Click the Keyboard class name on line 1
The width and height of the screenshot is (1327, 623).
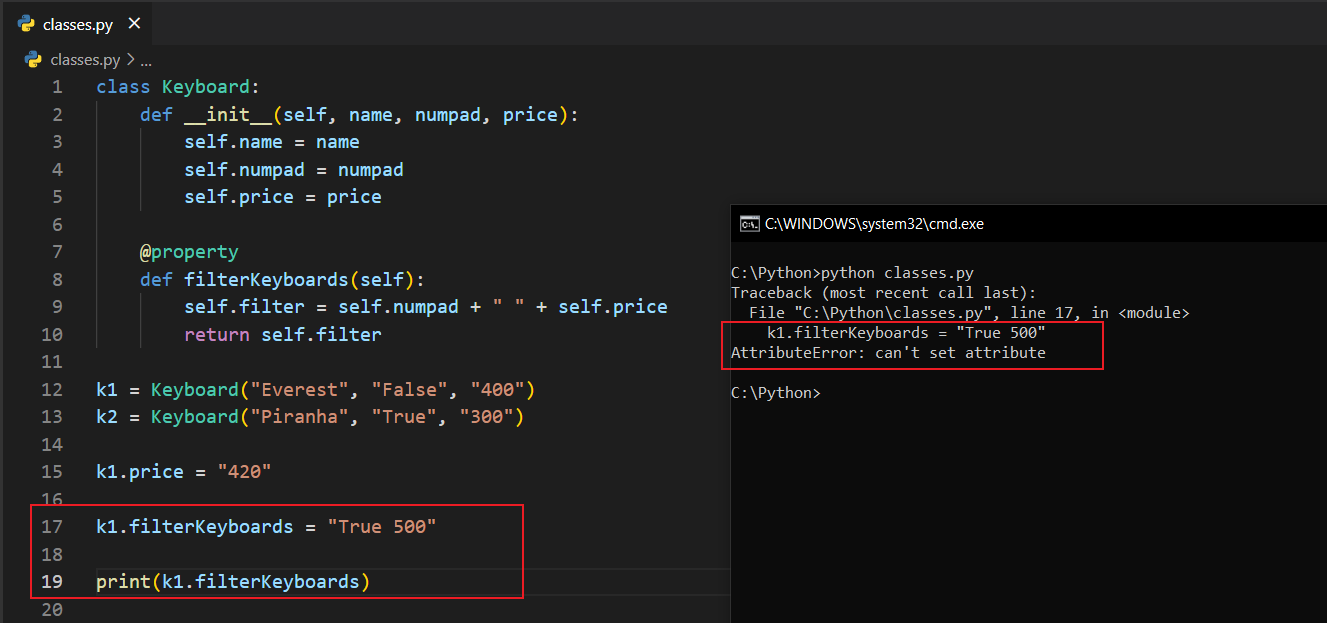click(205, 87)
